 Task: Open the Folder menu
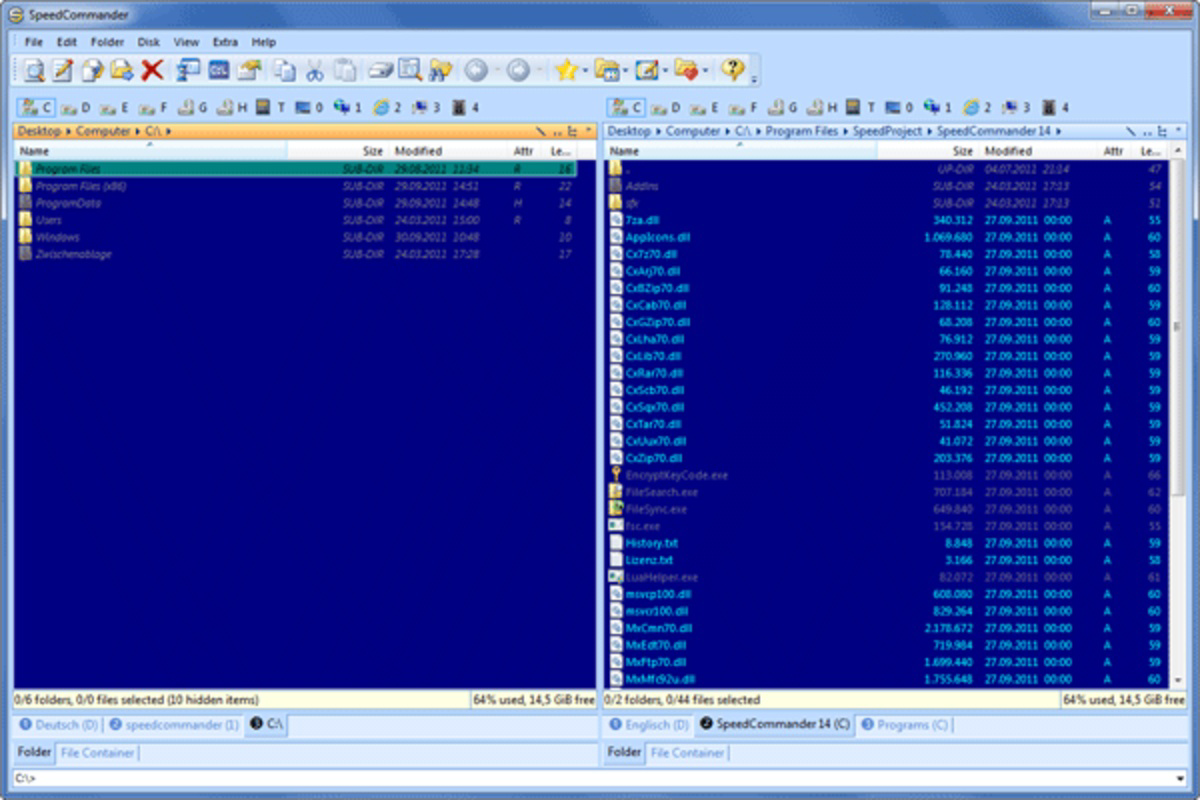coord(107,42)
